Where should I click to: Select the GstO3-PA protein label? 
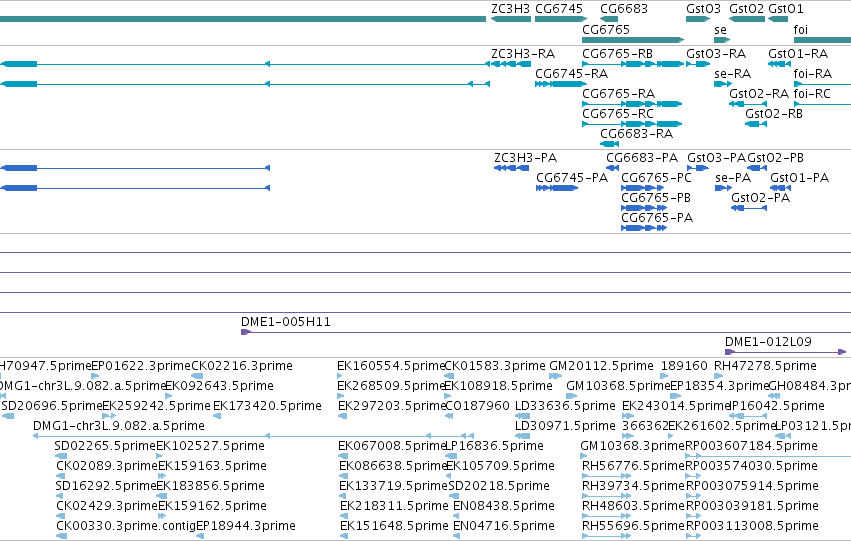click(717, 158)
